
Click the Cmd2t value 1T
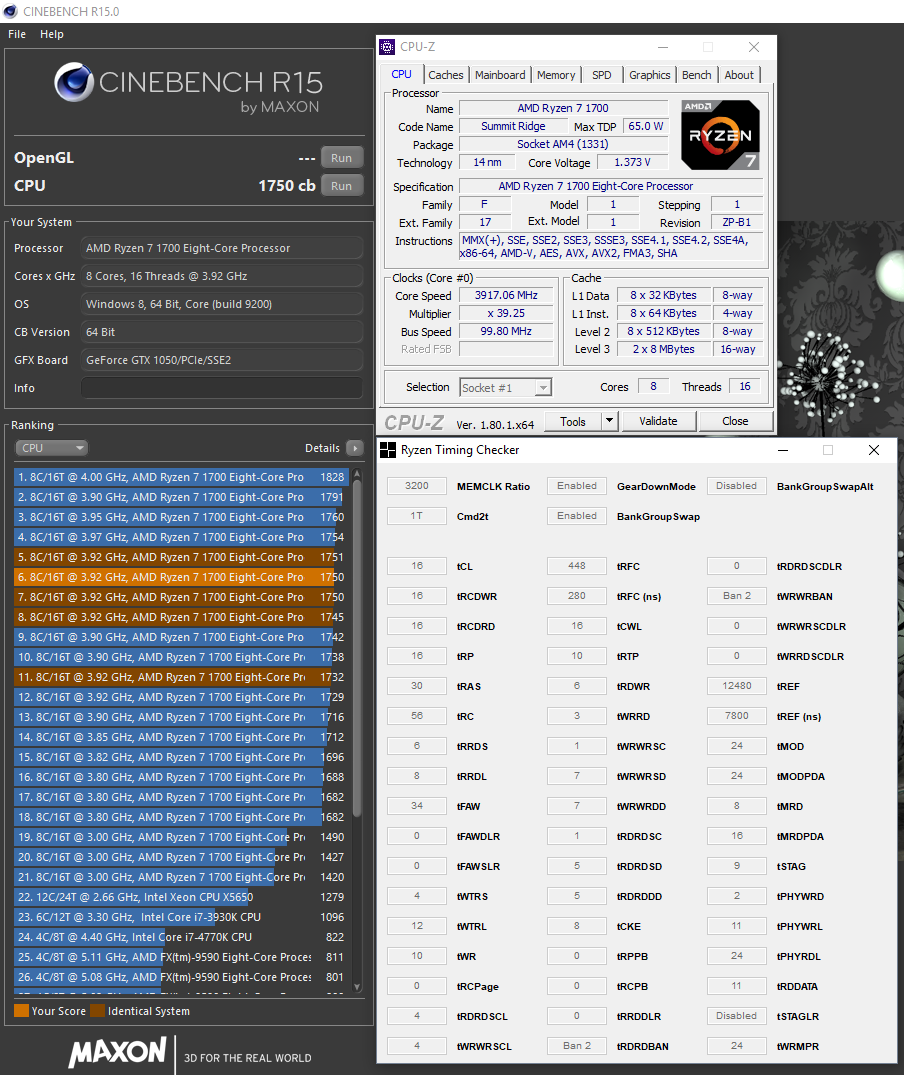(417, 516)
